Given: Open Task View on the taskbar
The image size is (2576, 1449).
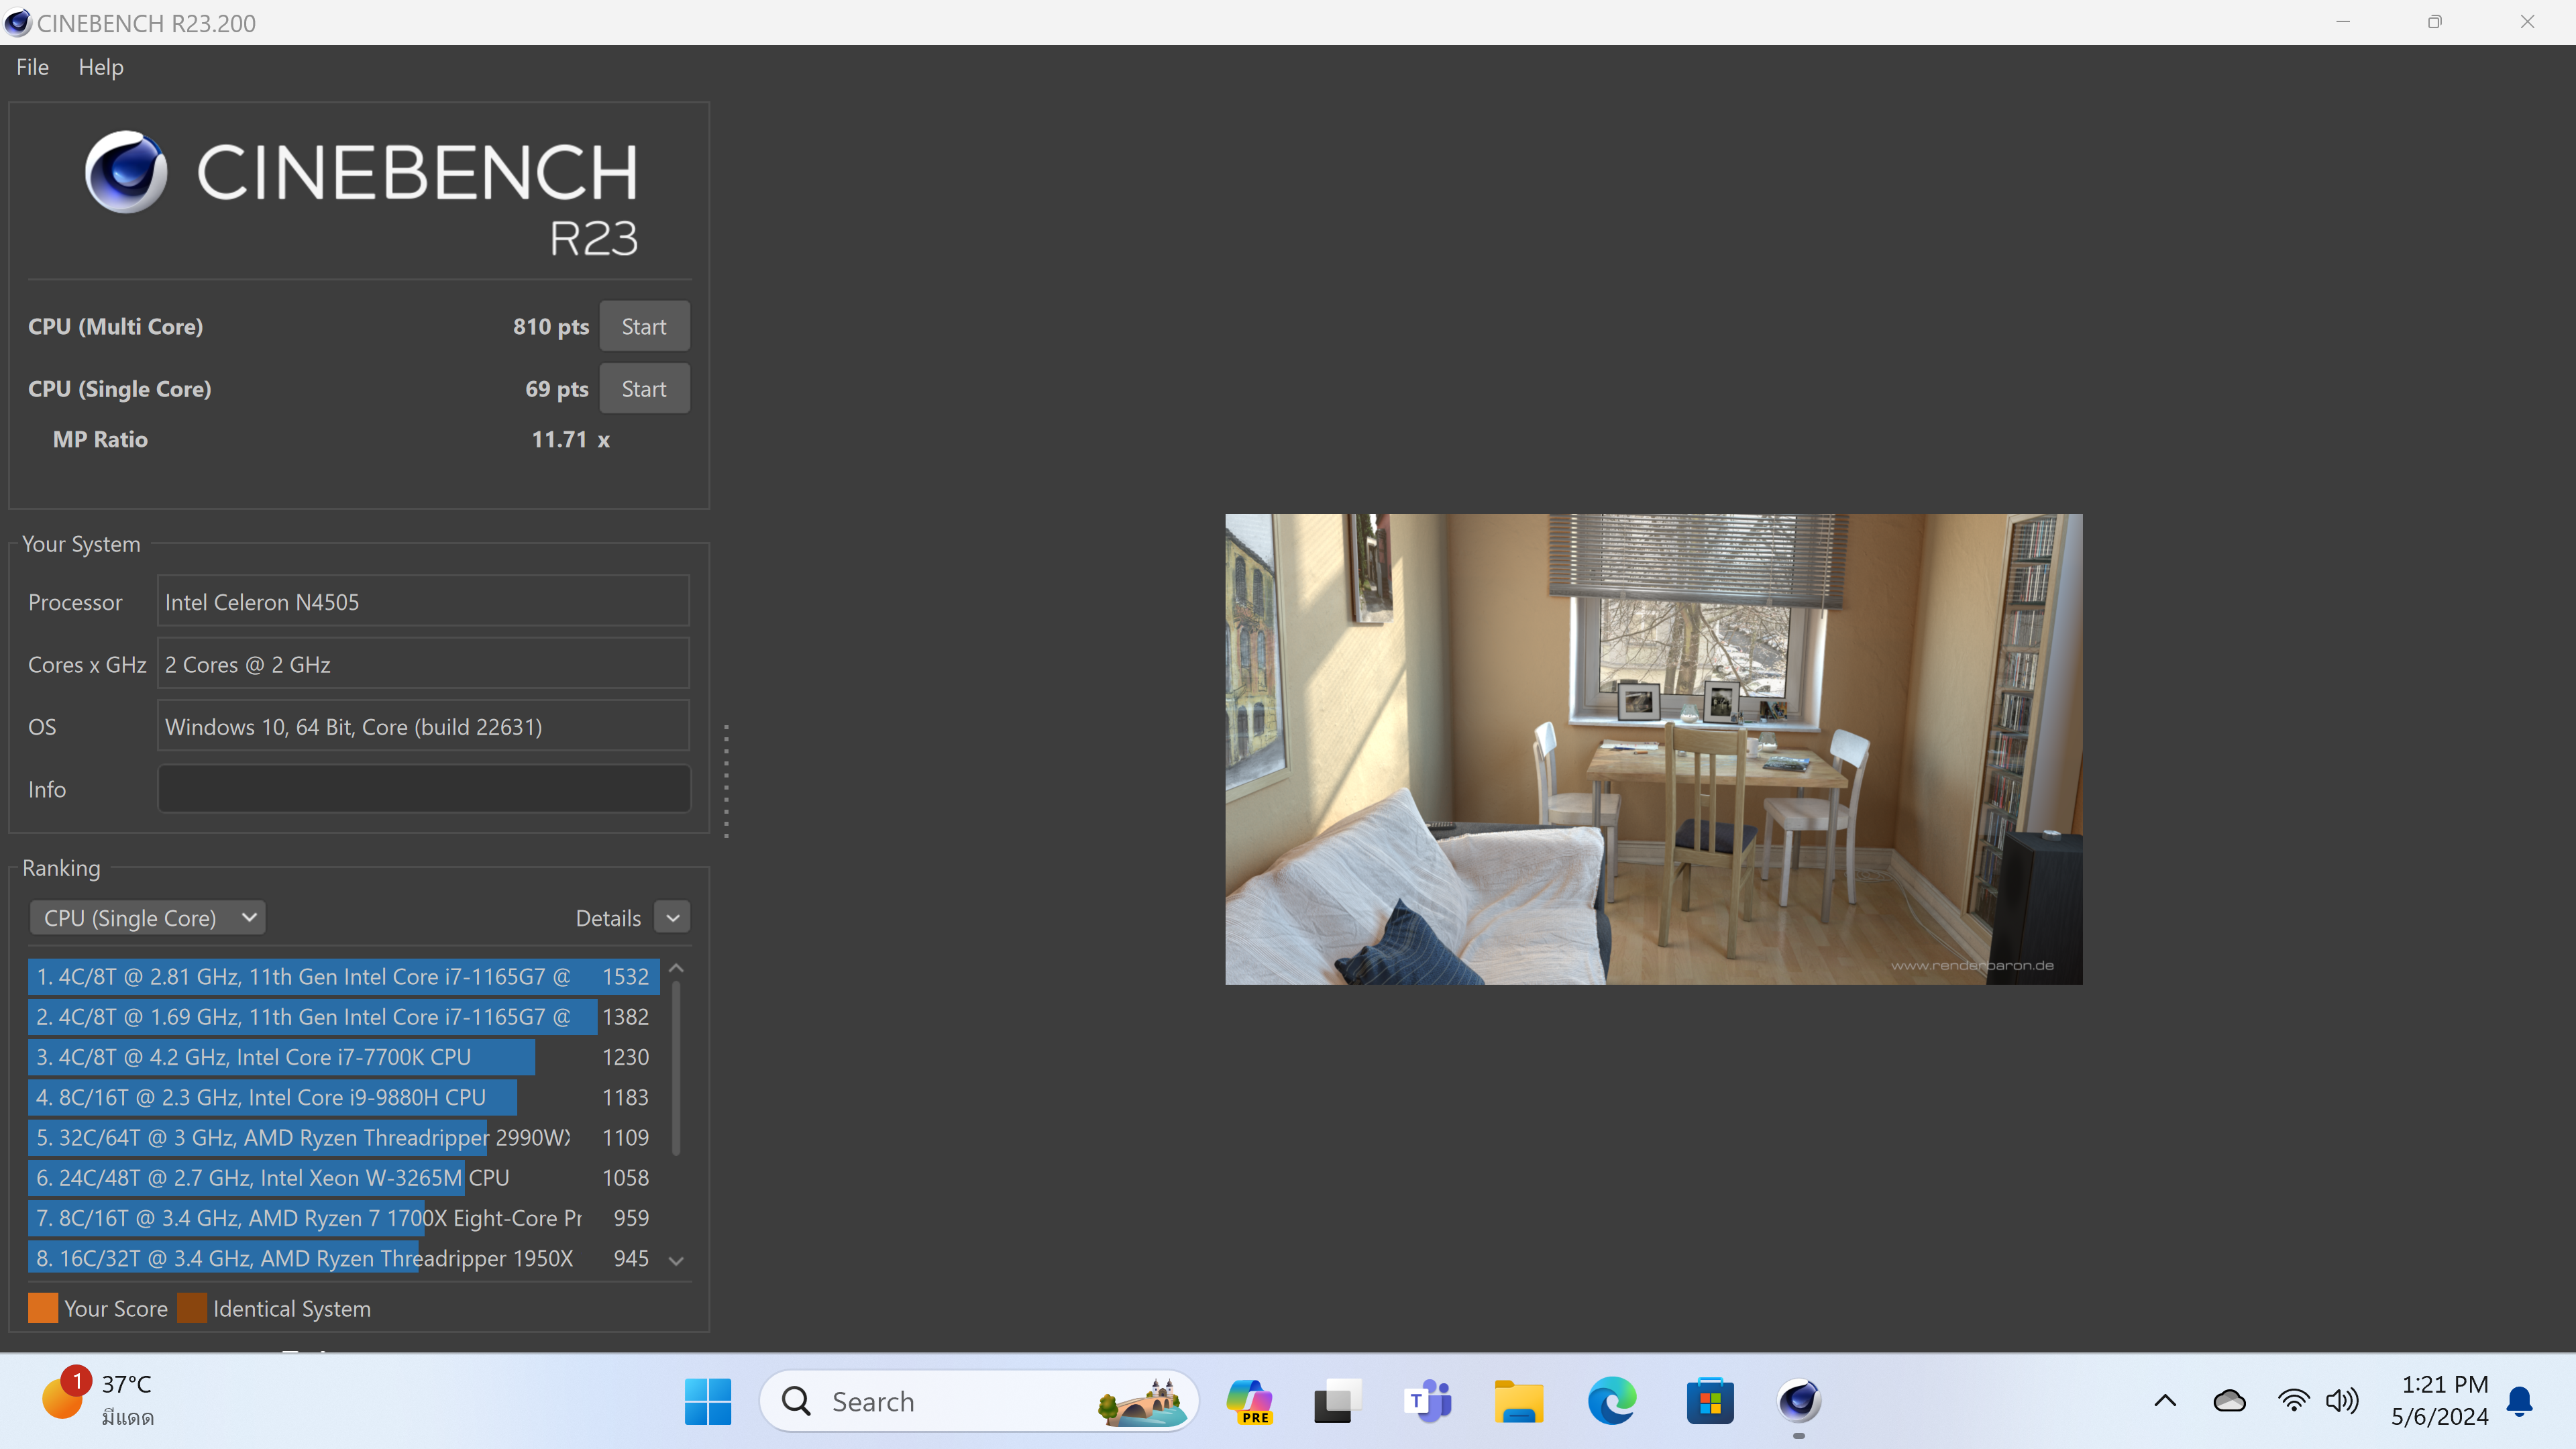Looking at the screenshot, I should tap(1338, 1401).
